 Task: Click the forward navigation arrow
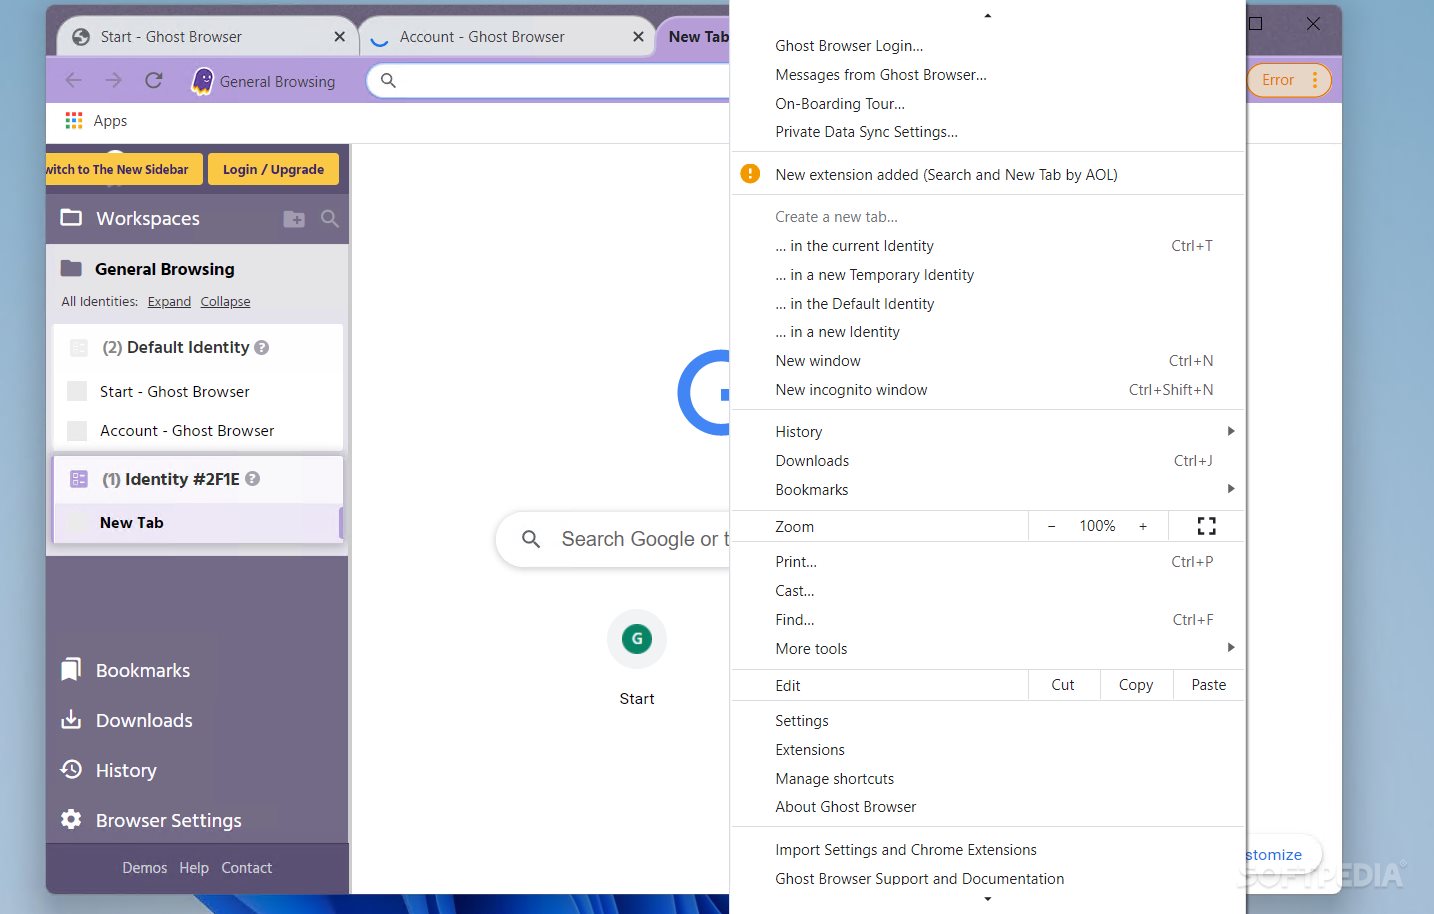coord(113,81)
